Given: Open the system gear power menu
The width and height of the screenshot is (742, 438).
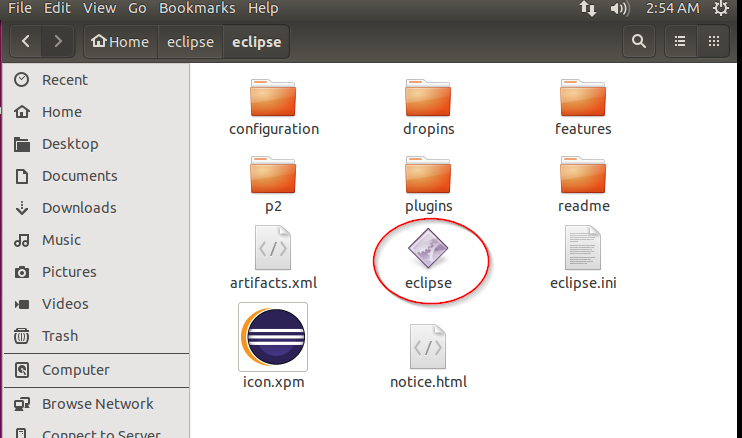Looking at the screenshot, I should tap(721, 8).
